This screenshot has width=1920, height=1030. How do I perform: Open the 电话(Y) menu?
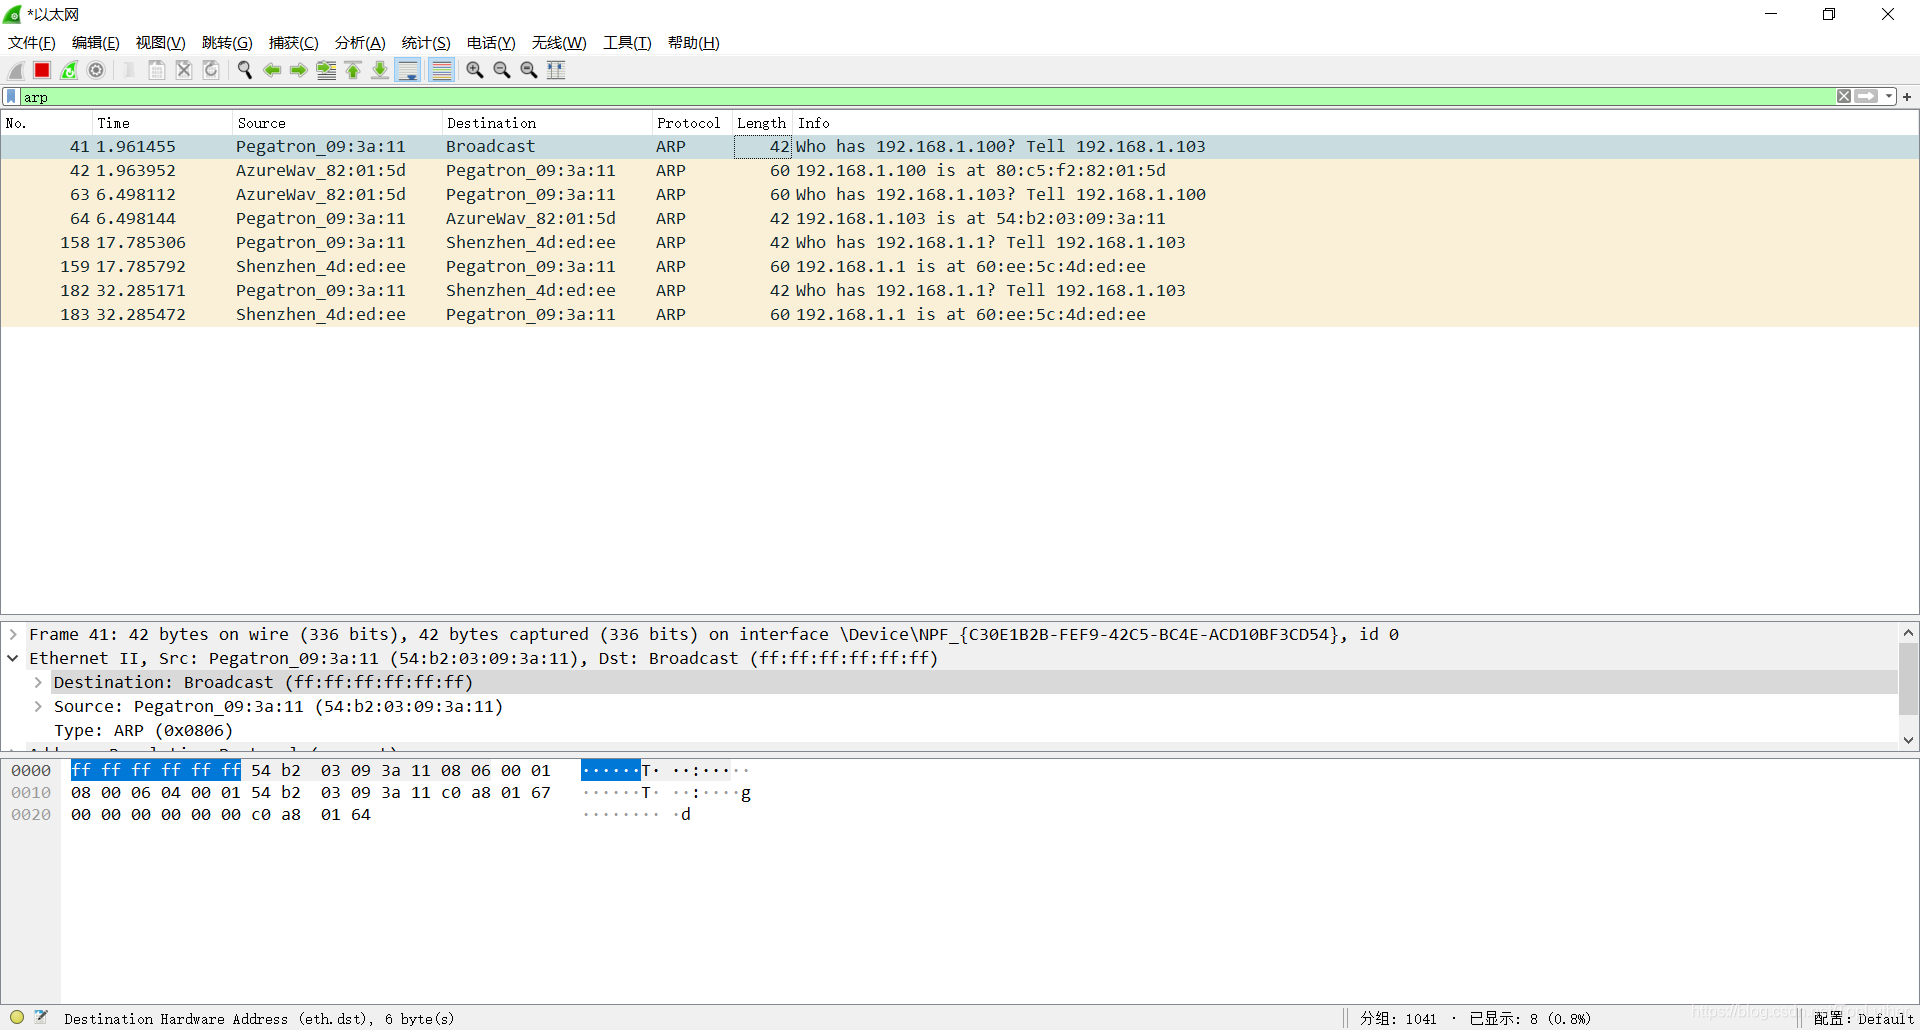491,43
